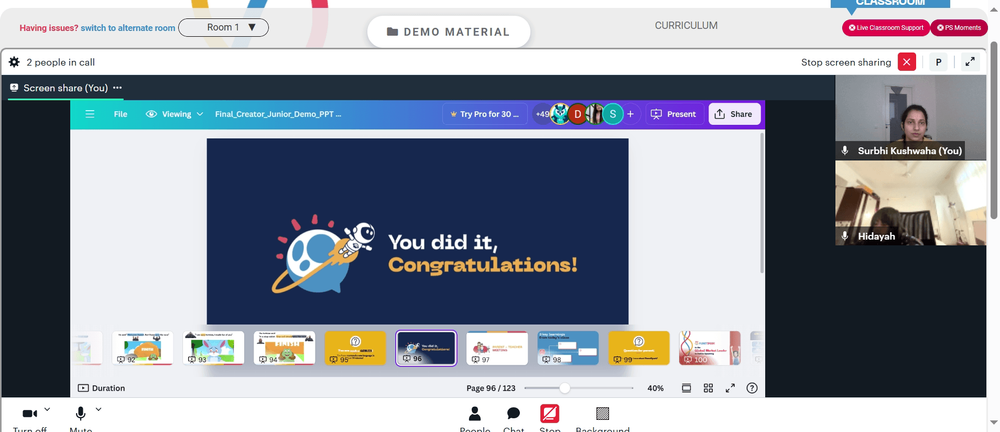Viewport: 1000px width, 432px height.
Task: Click Surbhi Kushwaha video tile
Action: pyautogui.click(x=910, y=117)
